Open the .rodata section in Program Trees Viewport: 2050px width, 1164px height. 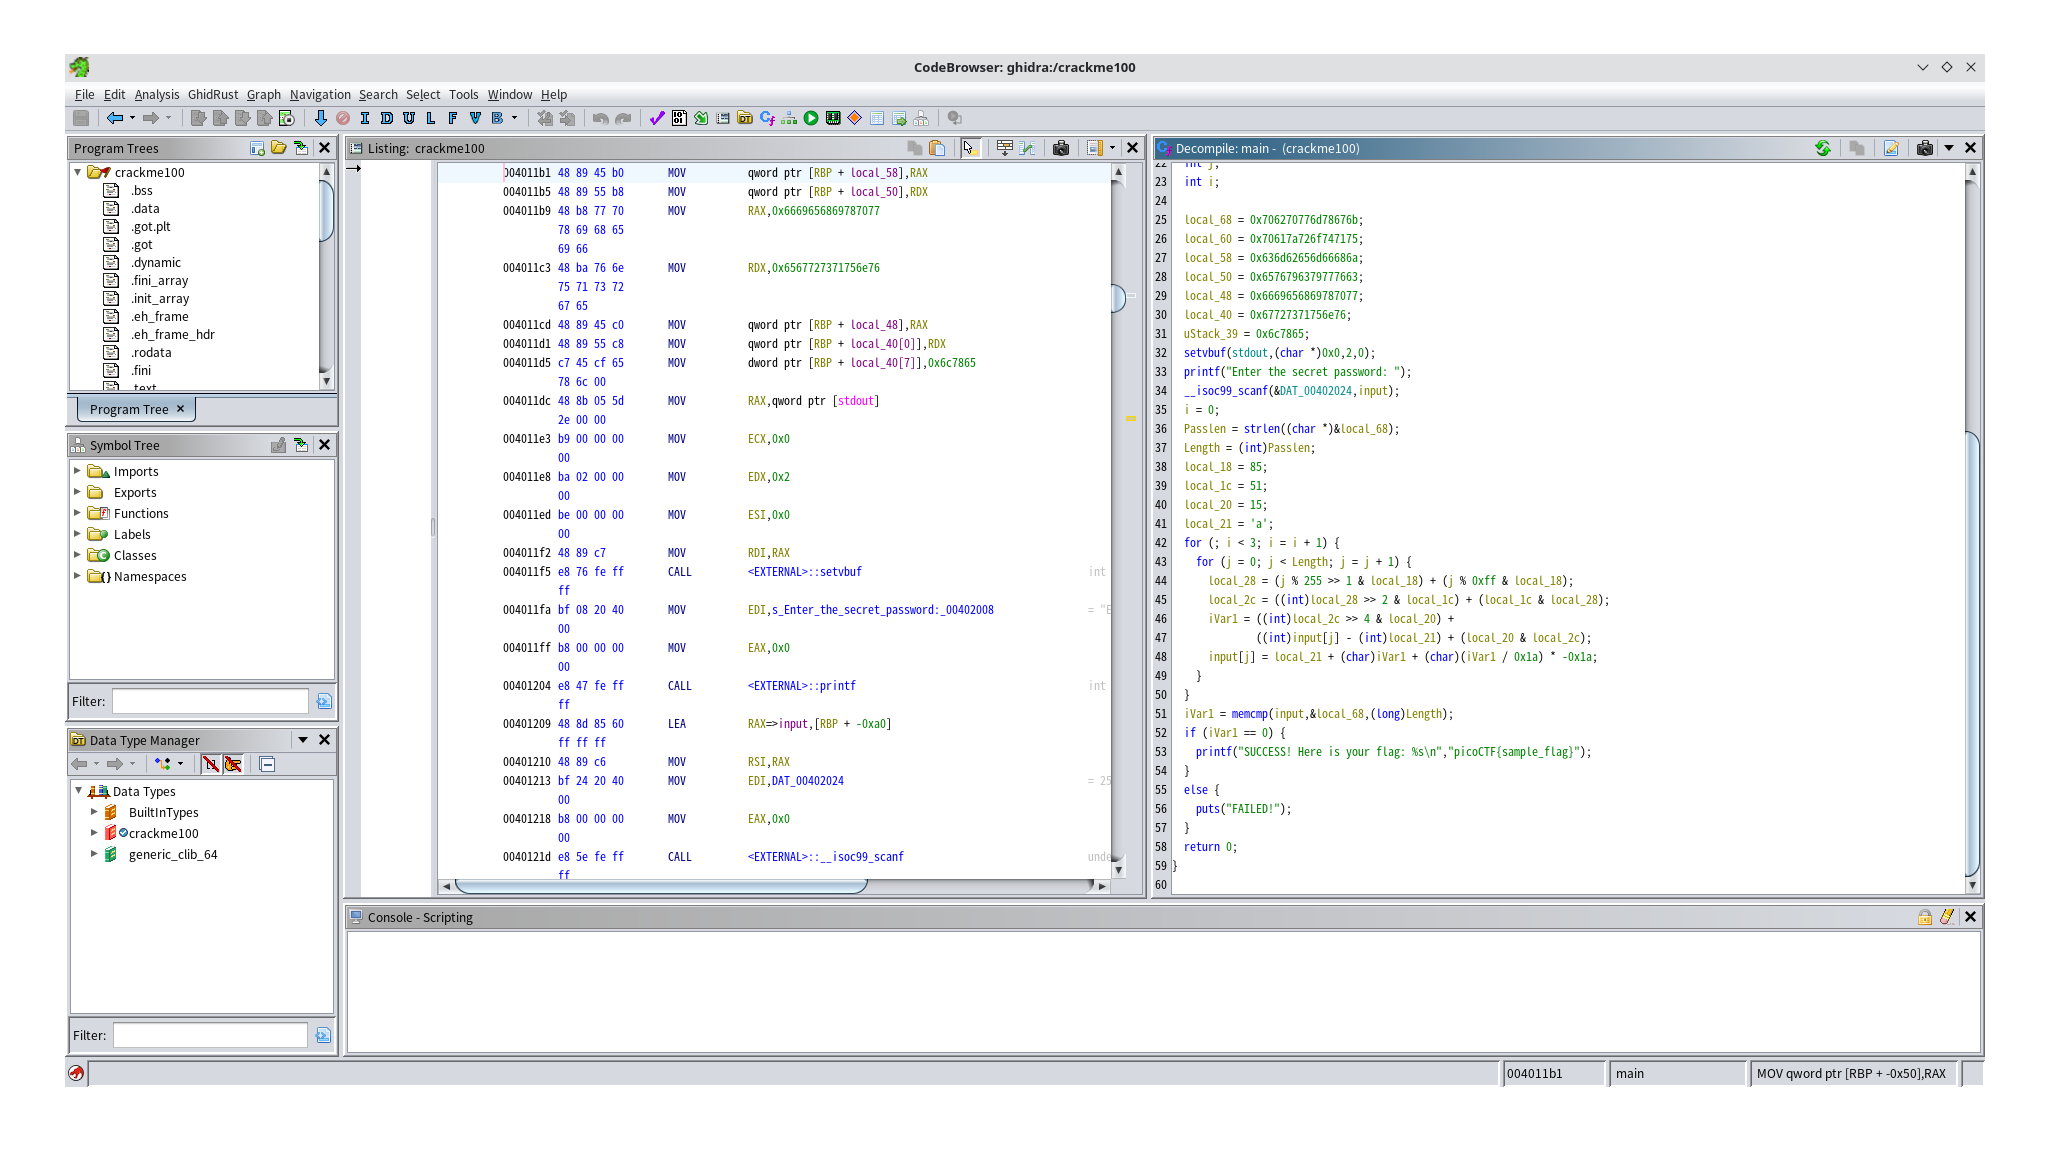click(150, 352)
